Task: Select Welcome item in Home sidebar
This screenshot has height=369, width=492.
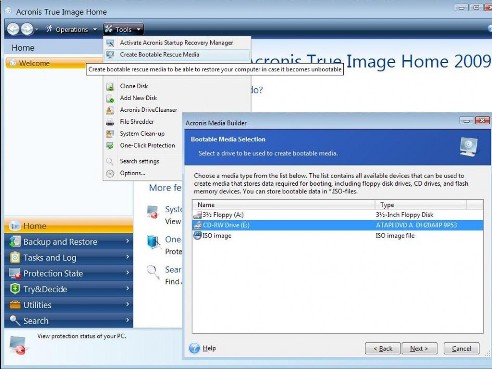Action: pyautogui.click(x=53, y=63)
